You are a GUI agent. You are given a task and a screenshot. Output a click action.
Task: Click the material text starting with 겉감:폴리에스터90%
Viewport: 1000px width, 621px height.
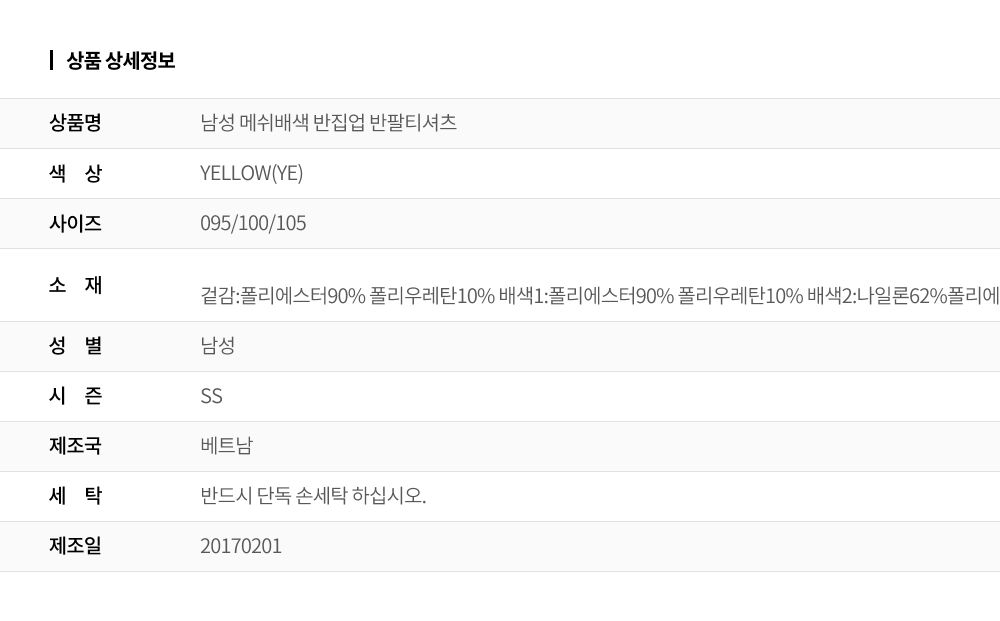coord(599,296)
